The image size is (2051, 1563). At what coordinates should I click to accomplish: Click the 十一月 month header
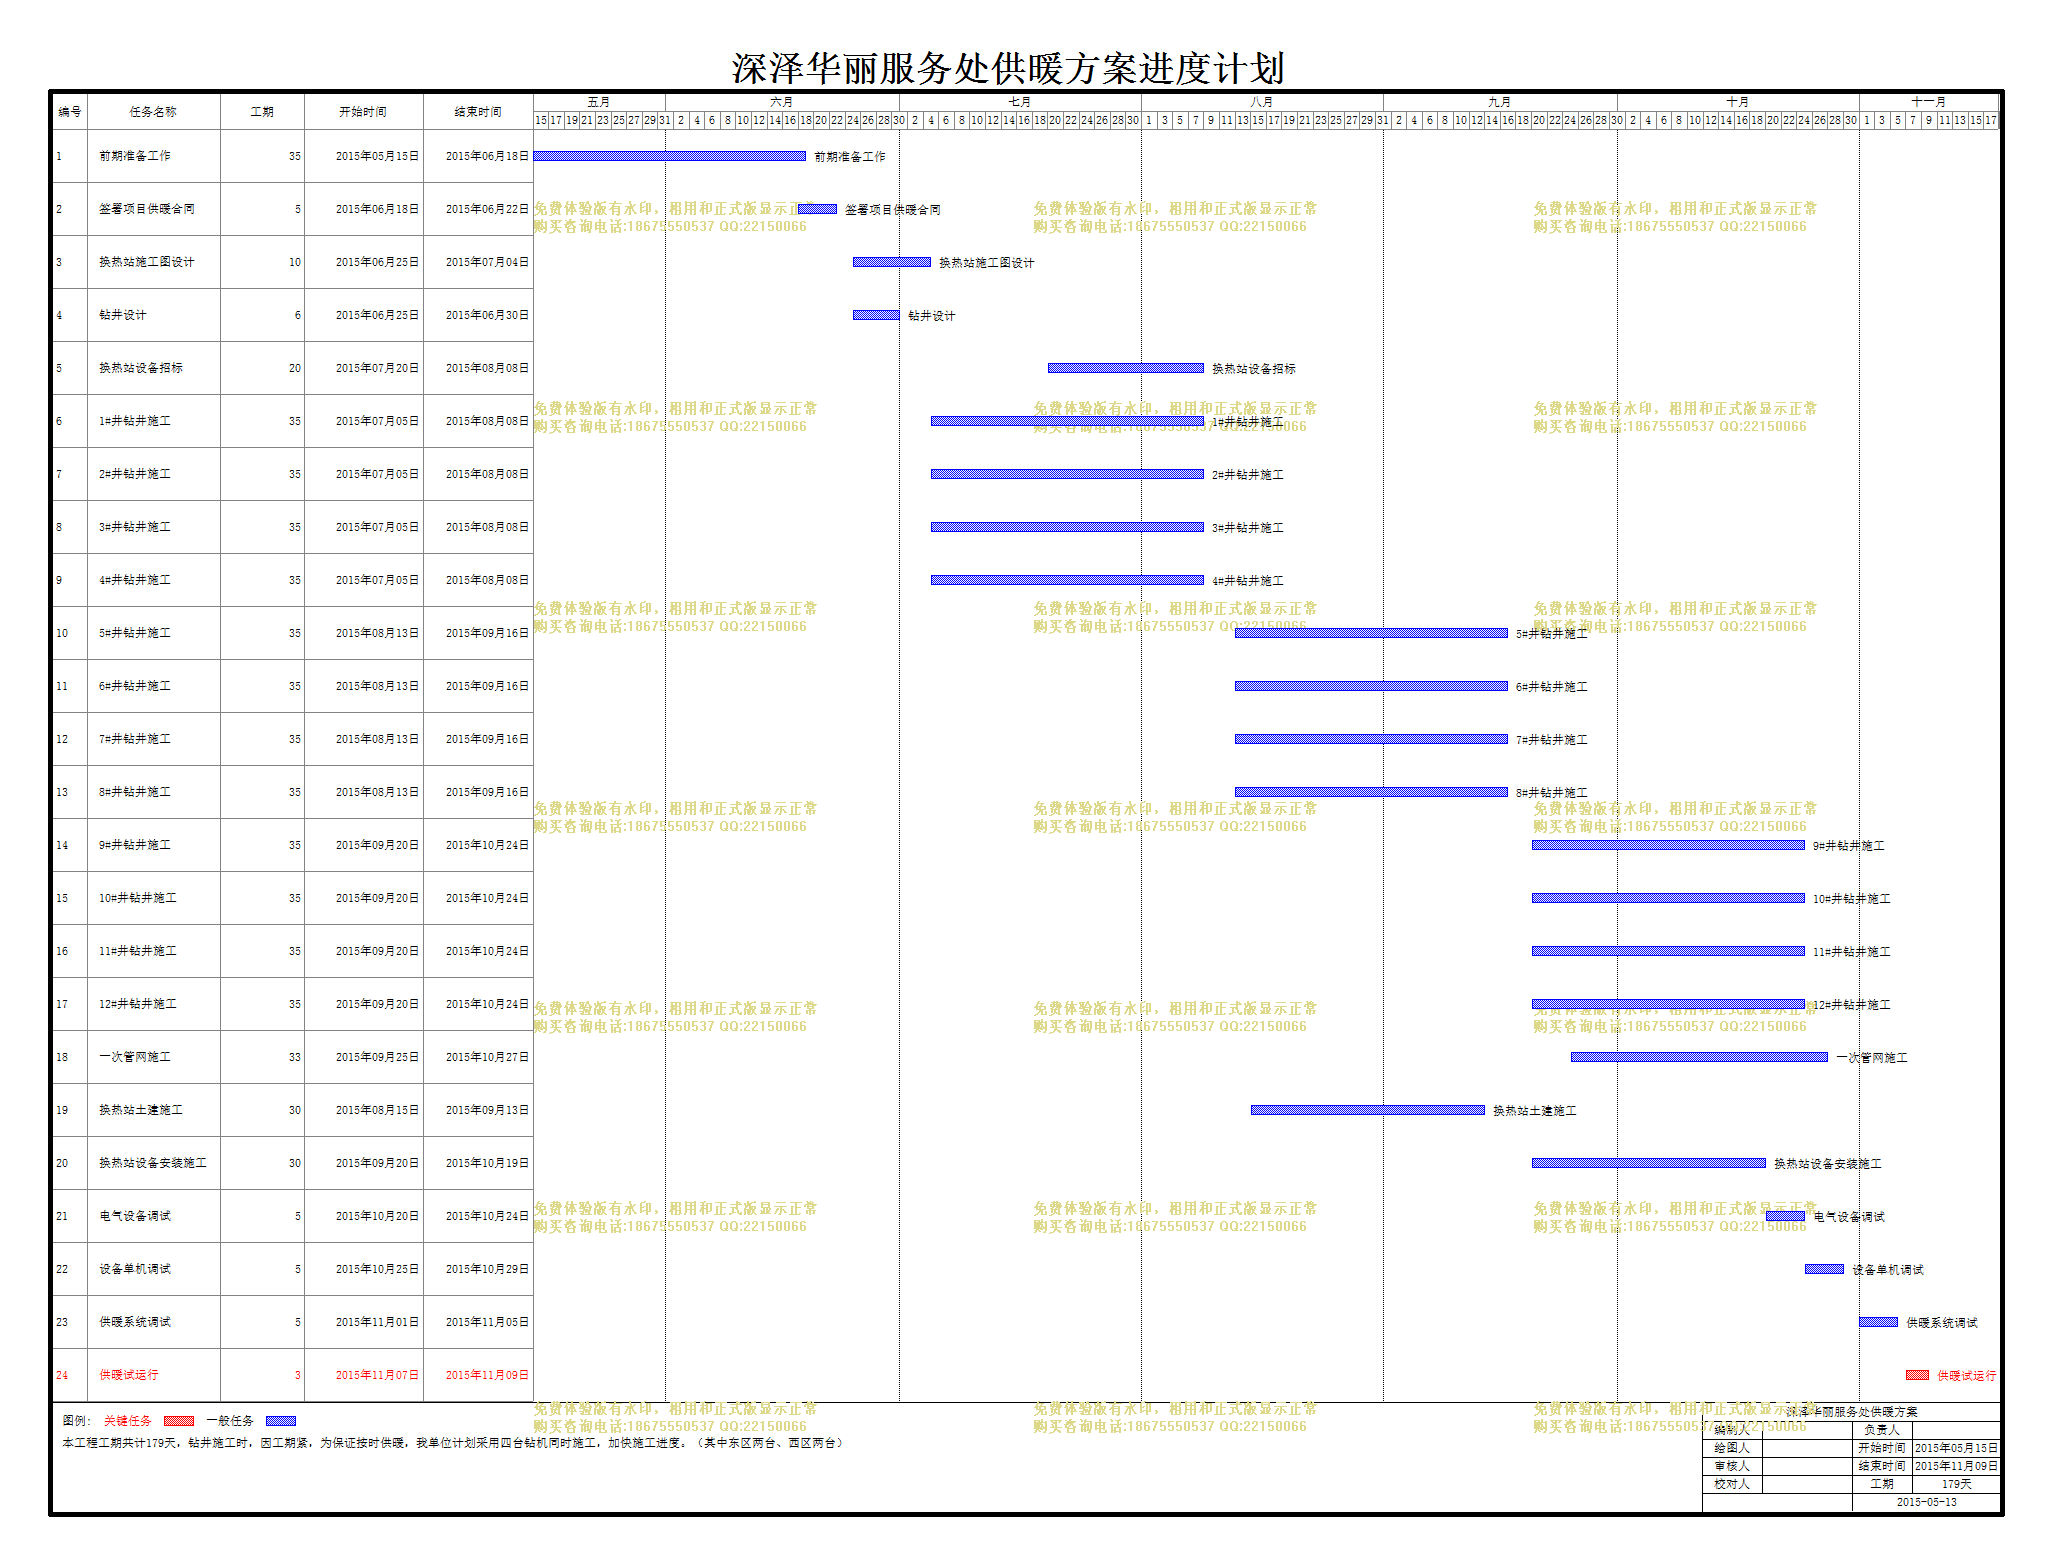(1929, 102)
